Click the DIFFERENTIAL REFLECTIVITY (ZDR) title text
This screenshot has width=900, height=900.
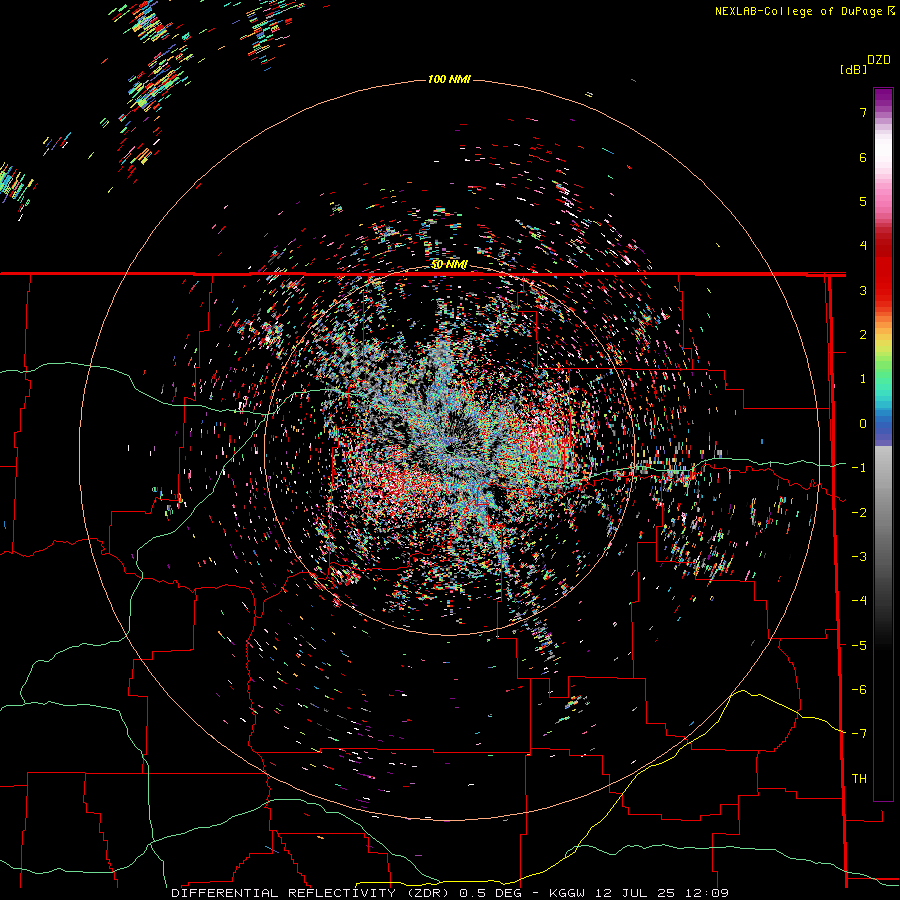click(x=312, y=893)
